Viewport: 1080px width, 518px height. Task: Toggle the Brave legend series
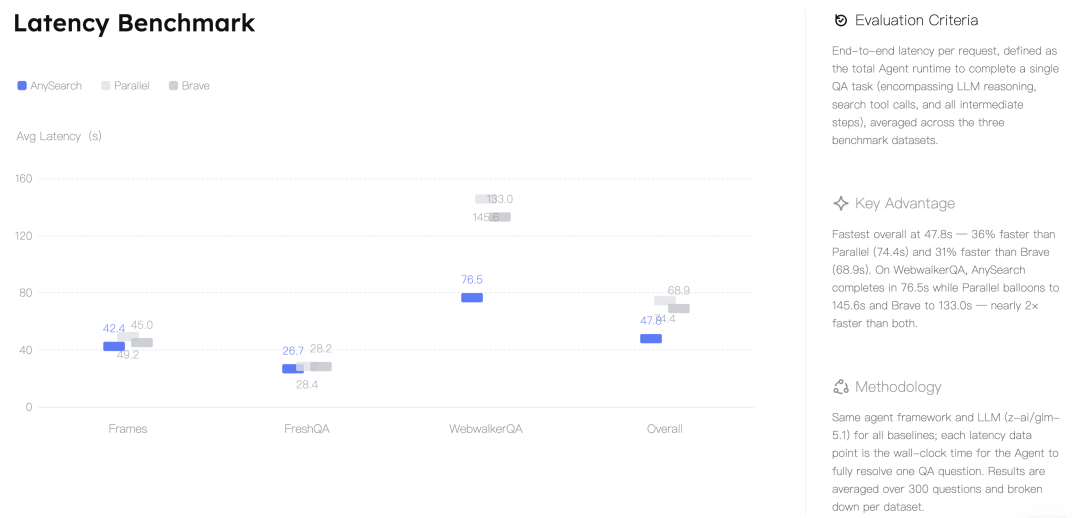(189, 85)
